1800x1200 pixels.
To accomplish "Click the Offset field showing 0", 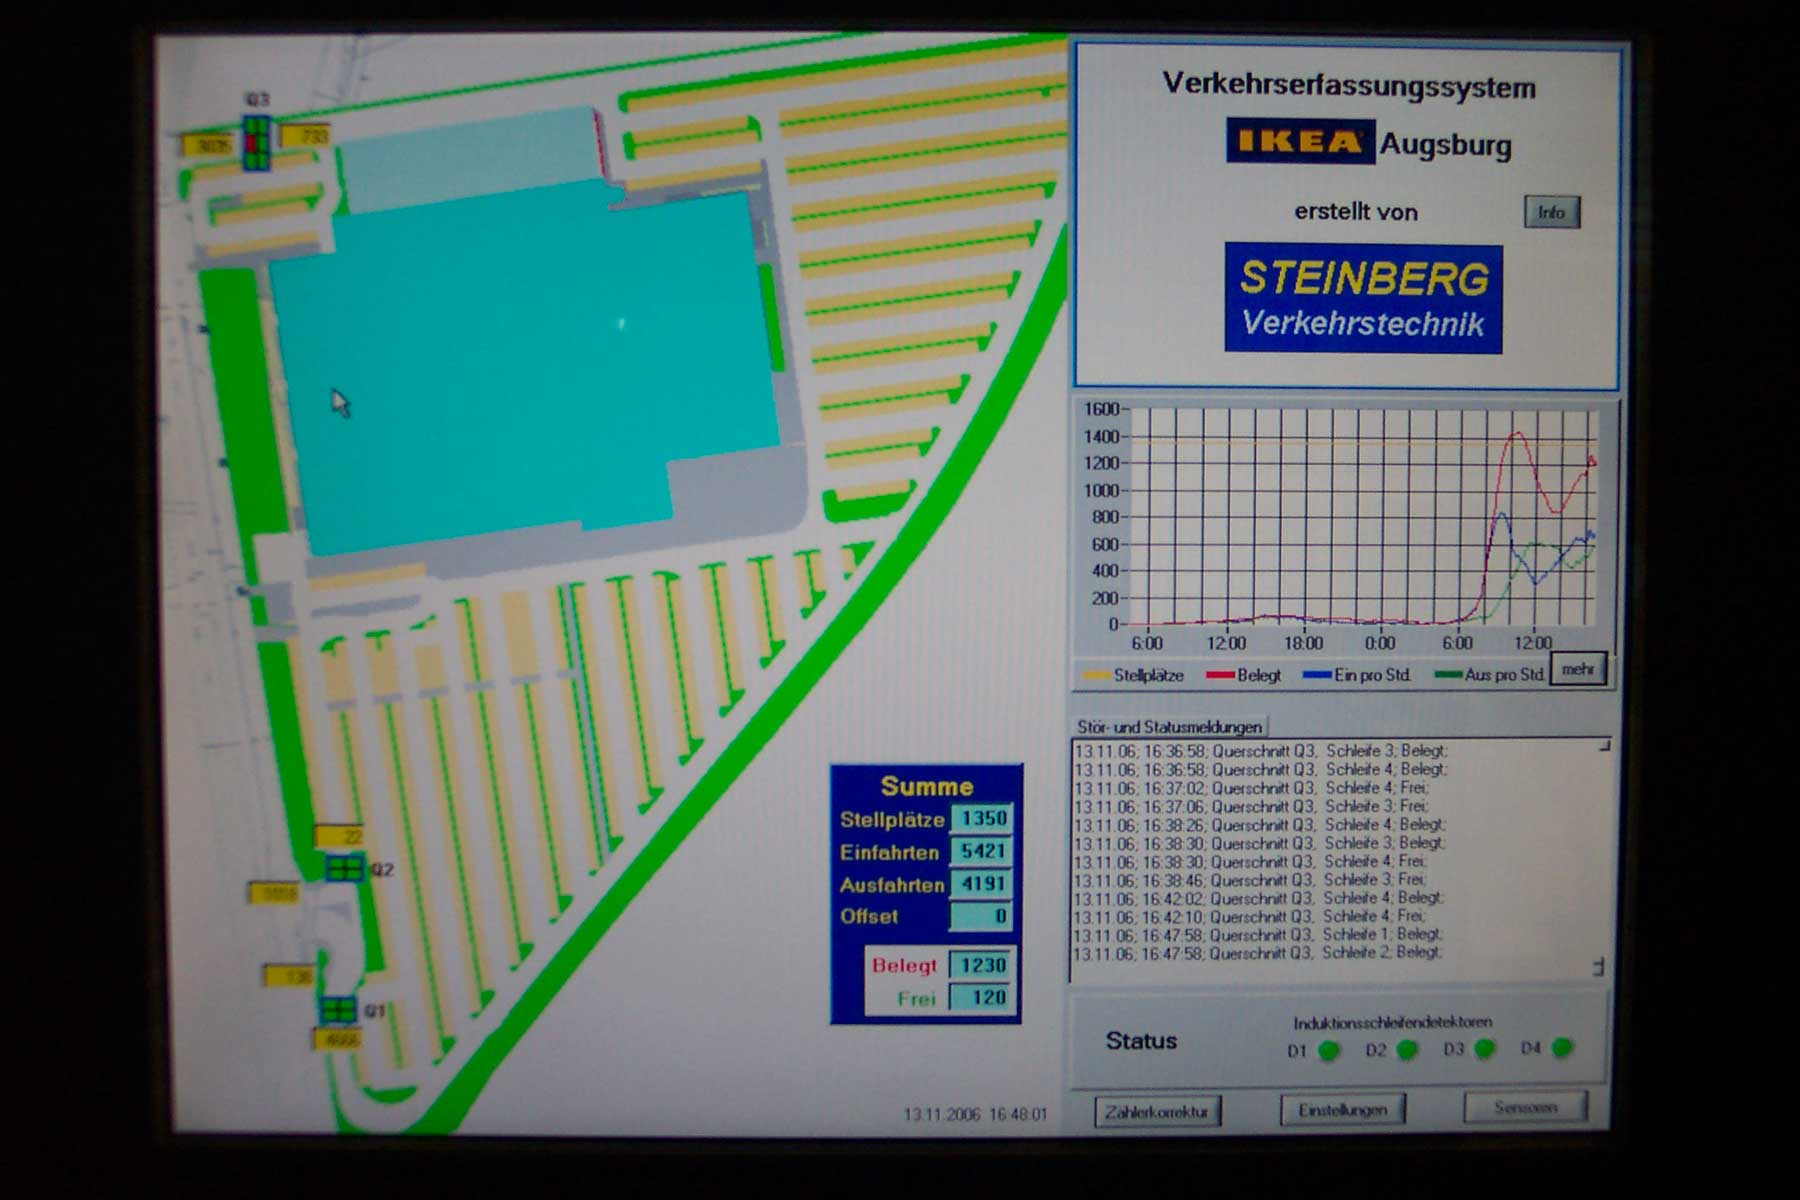I will pyautogui.click(x=982, y=916).
